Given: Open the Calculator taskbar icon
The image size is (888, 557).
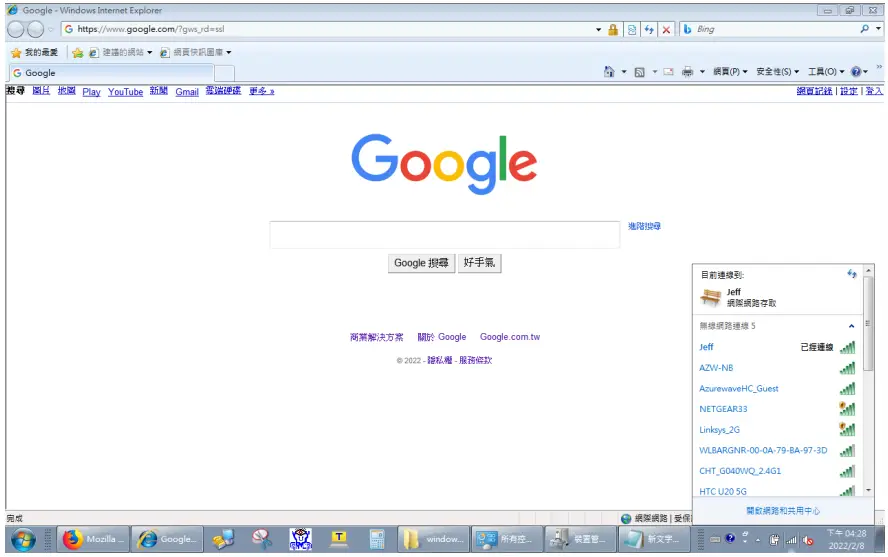Looking at the screenshot, I should point(377,539).
